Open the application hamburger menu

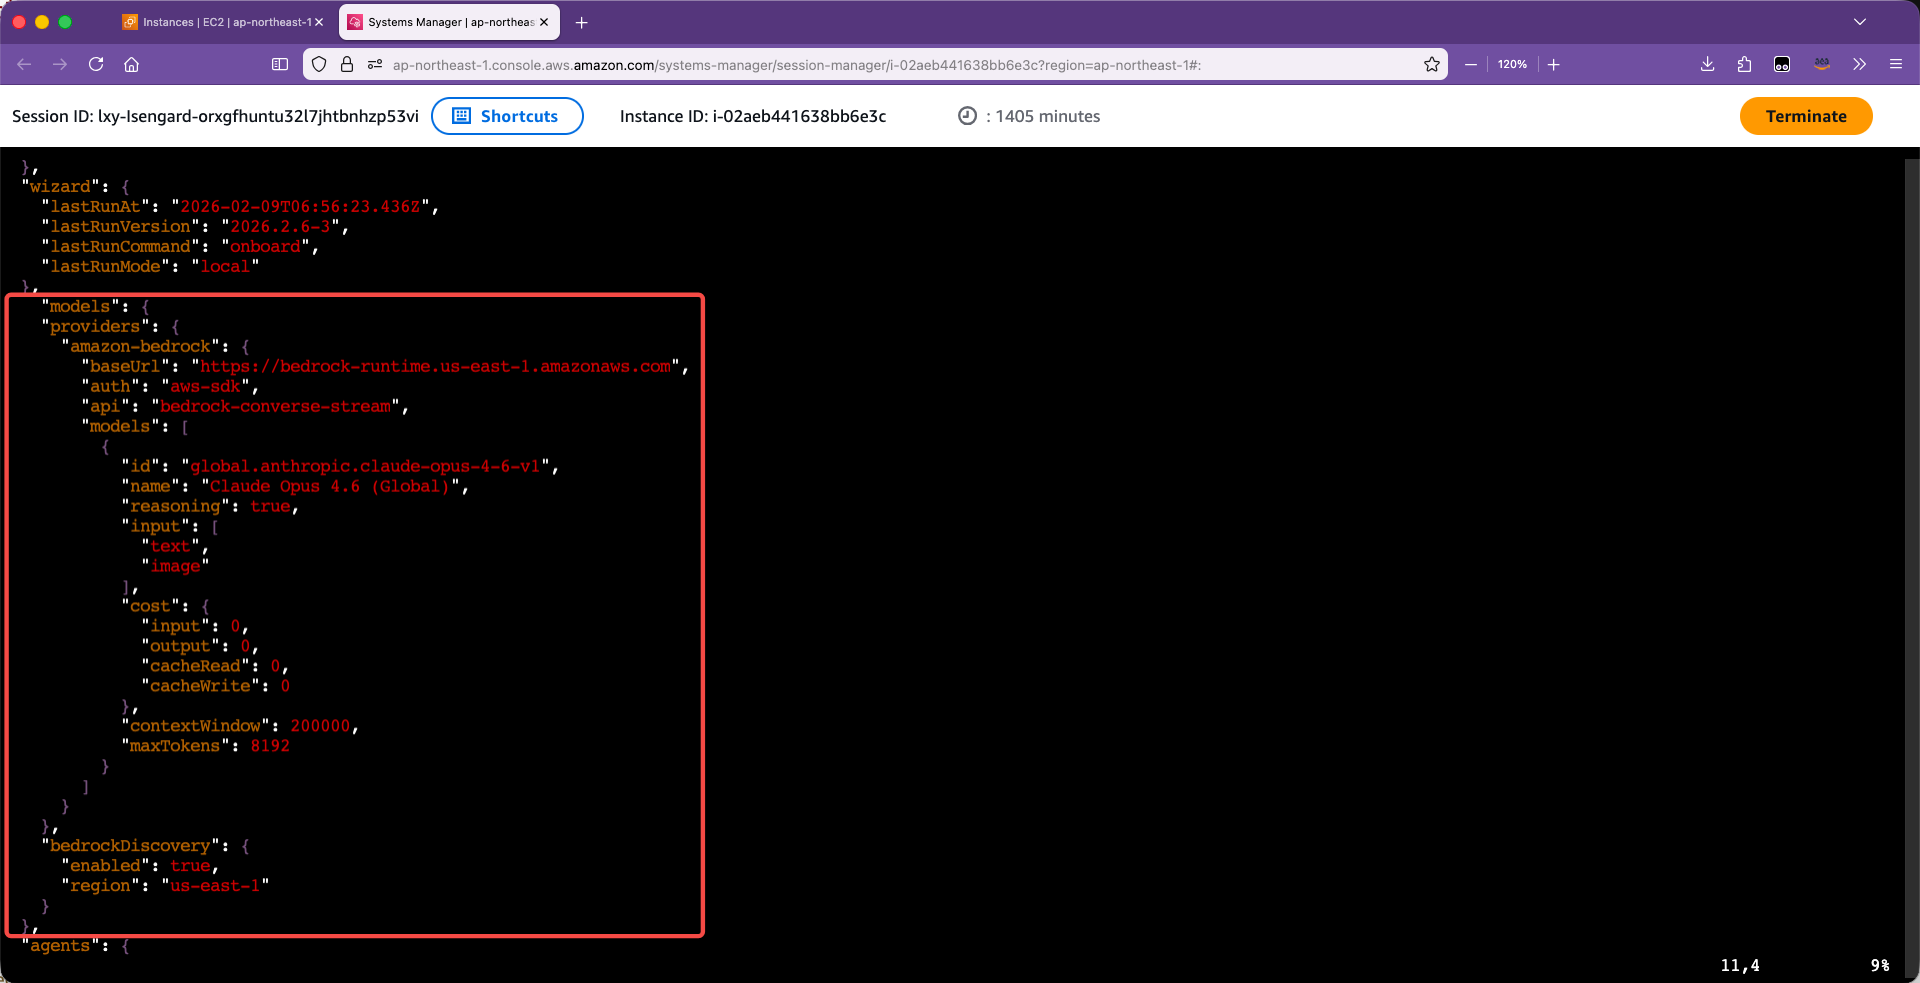tap(1895, 64)
